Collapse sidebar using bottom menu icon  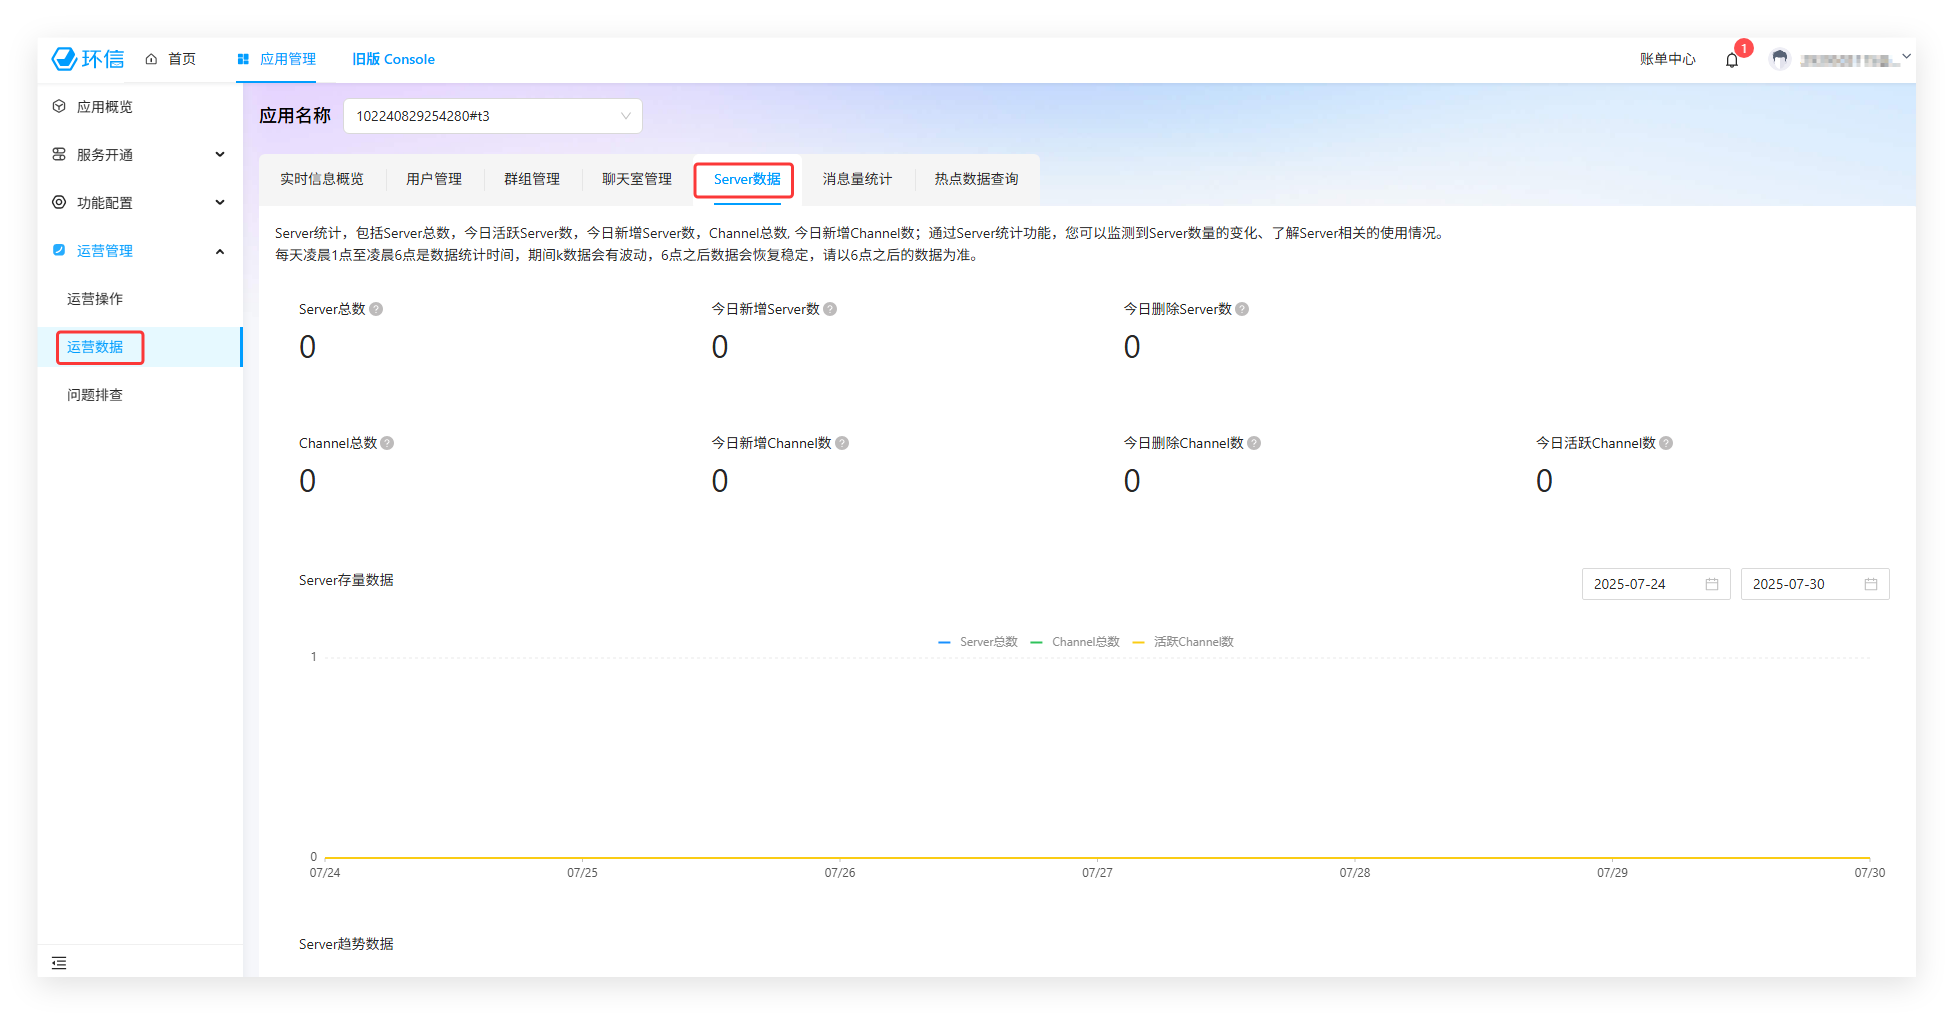tap(59, 963)
